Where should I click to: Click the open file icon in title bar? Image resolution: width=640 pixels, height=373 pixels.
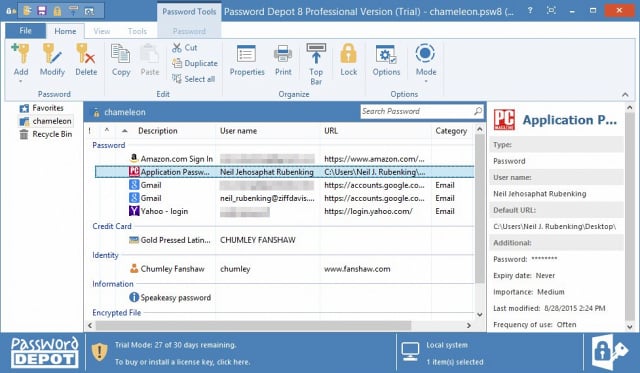27,11
